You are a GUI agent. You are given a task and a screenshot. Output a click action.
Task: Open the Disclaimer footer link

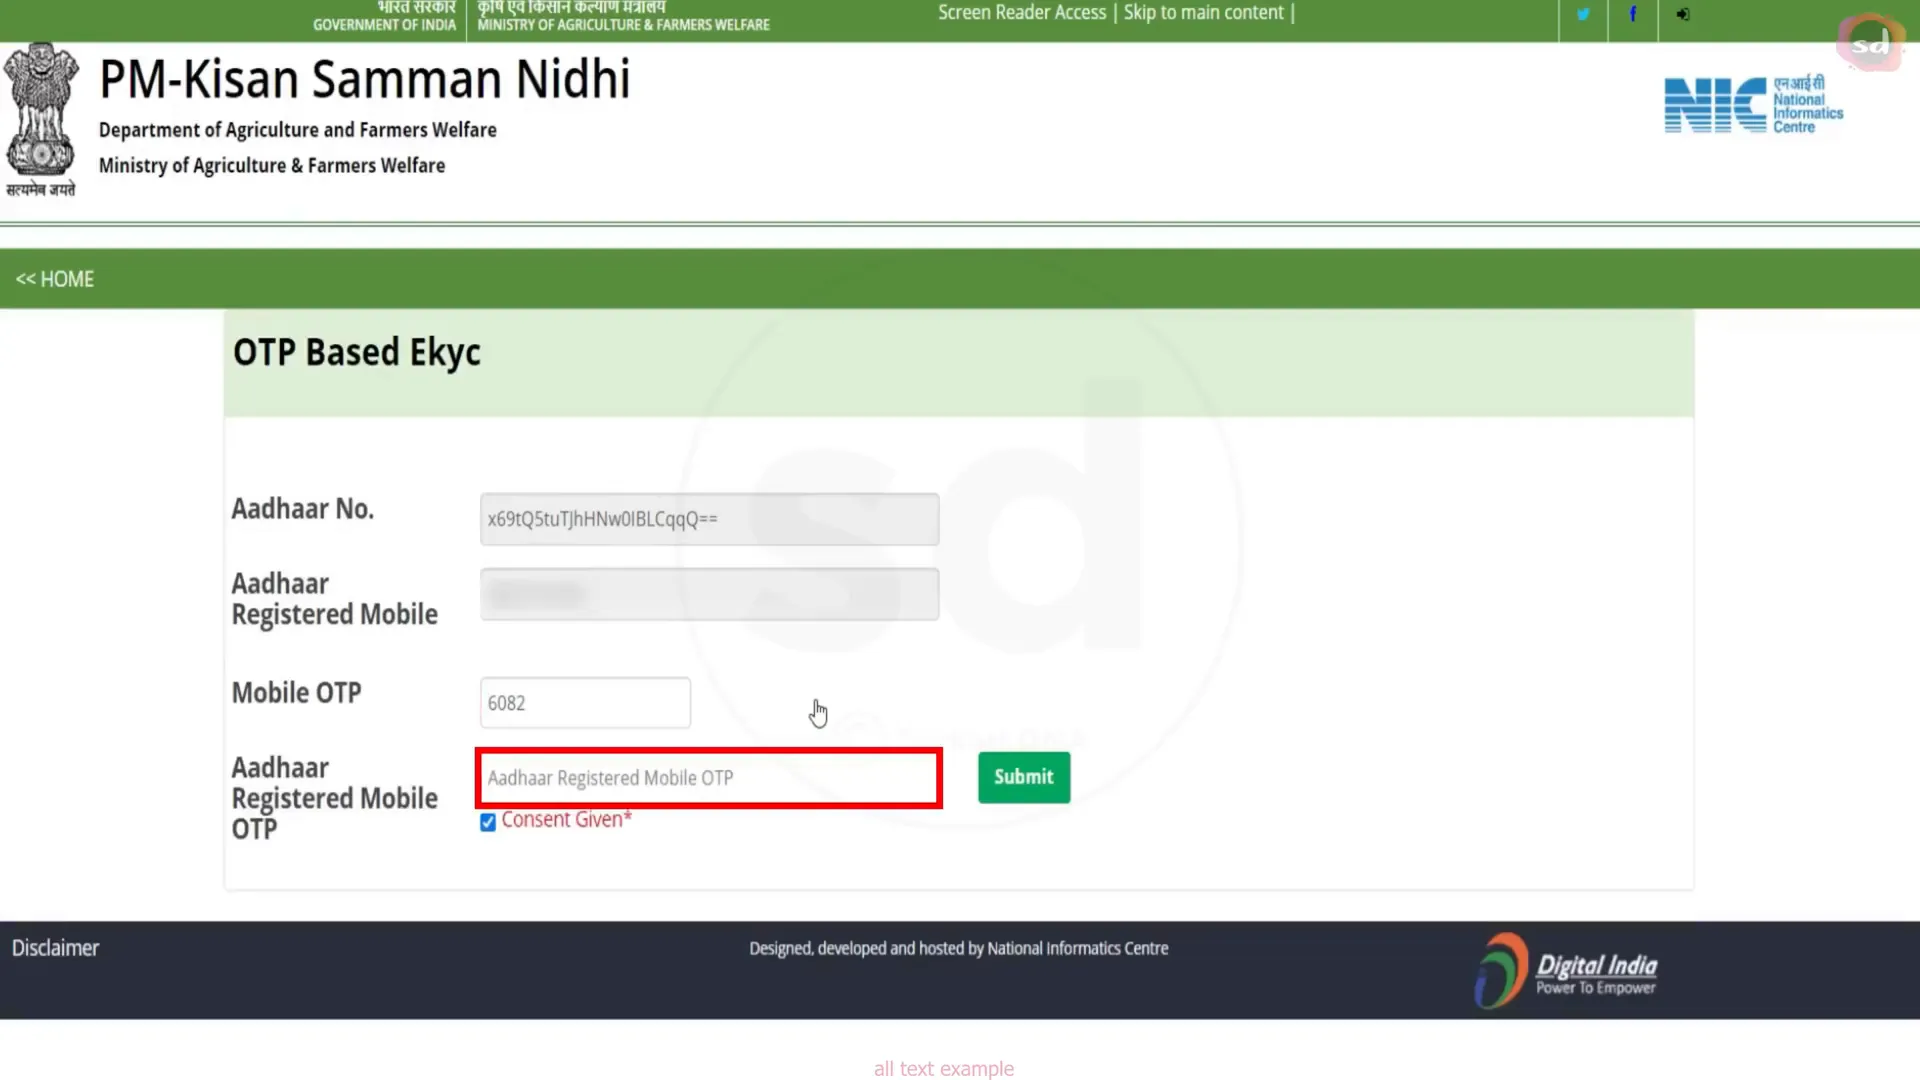coord(55,948)
